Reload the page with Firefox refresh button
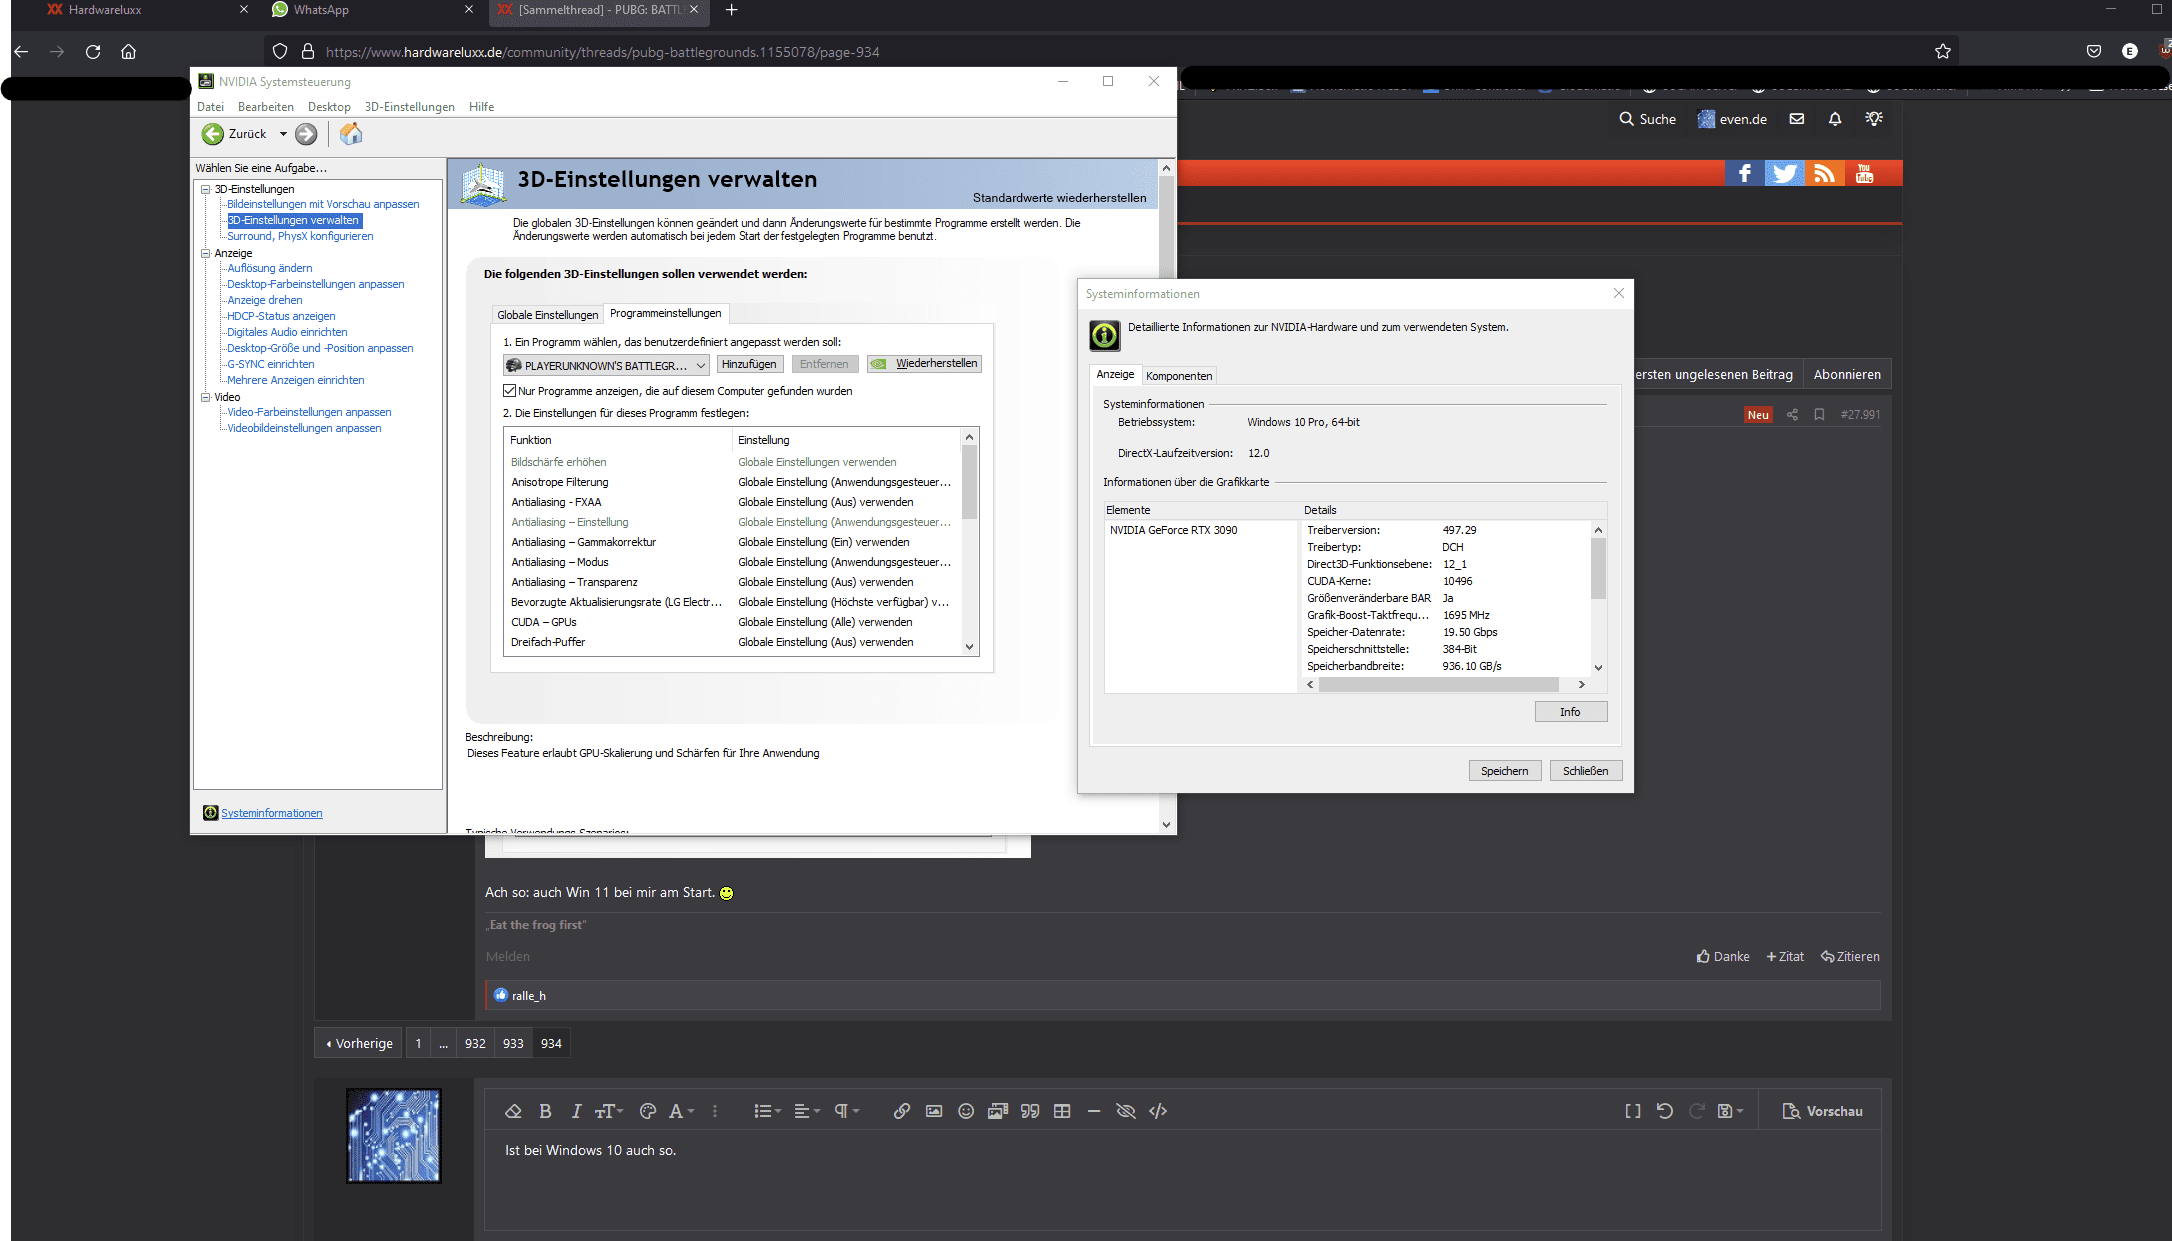 (93, 52)
